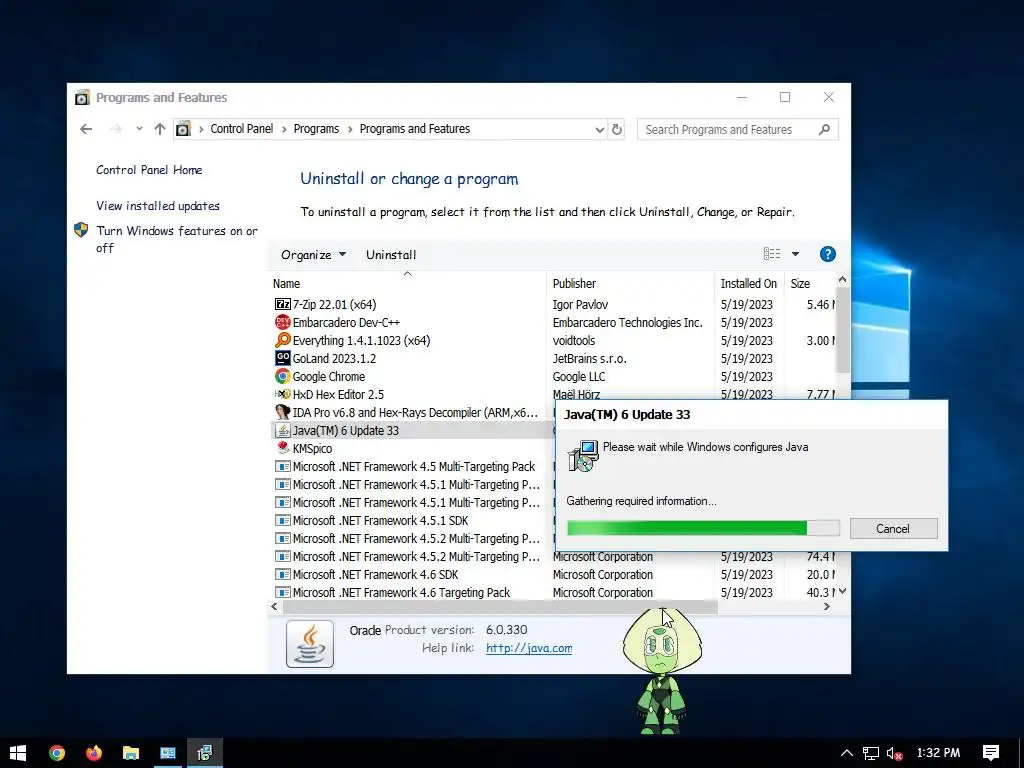Open Turn Windows features on or off

177,239
